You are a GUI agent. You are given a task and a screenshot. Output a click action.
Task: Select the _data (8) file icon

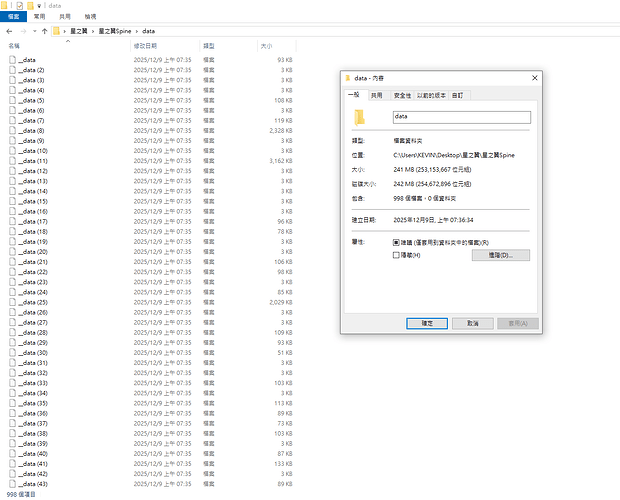12,131
